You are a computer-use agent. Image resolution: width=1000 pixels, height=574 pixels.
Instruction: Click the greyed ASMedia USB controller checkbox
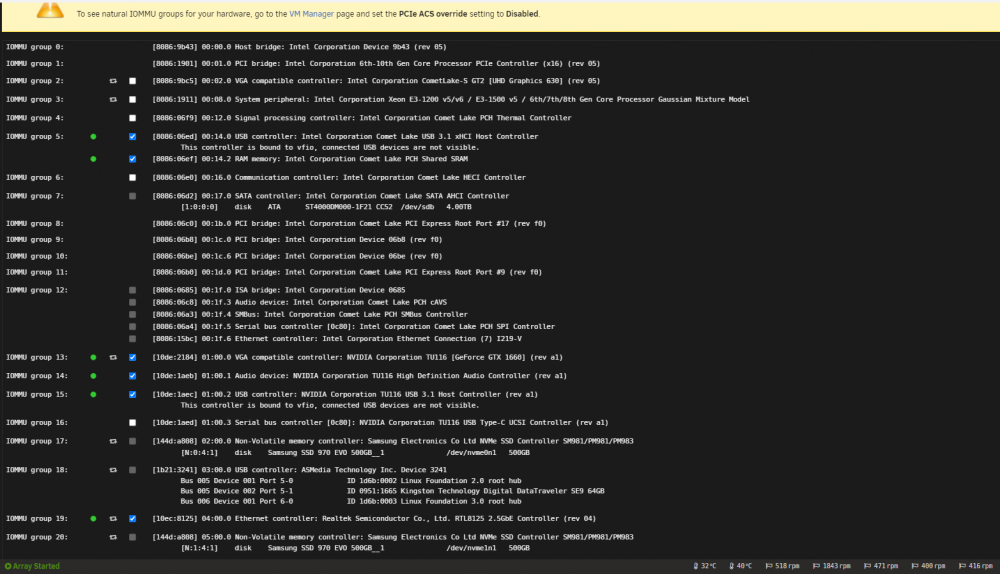133,470
